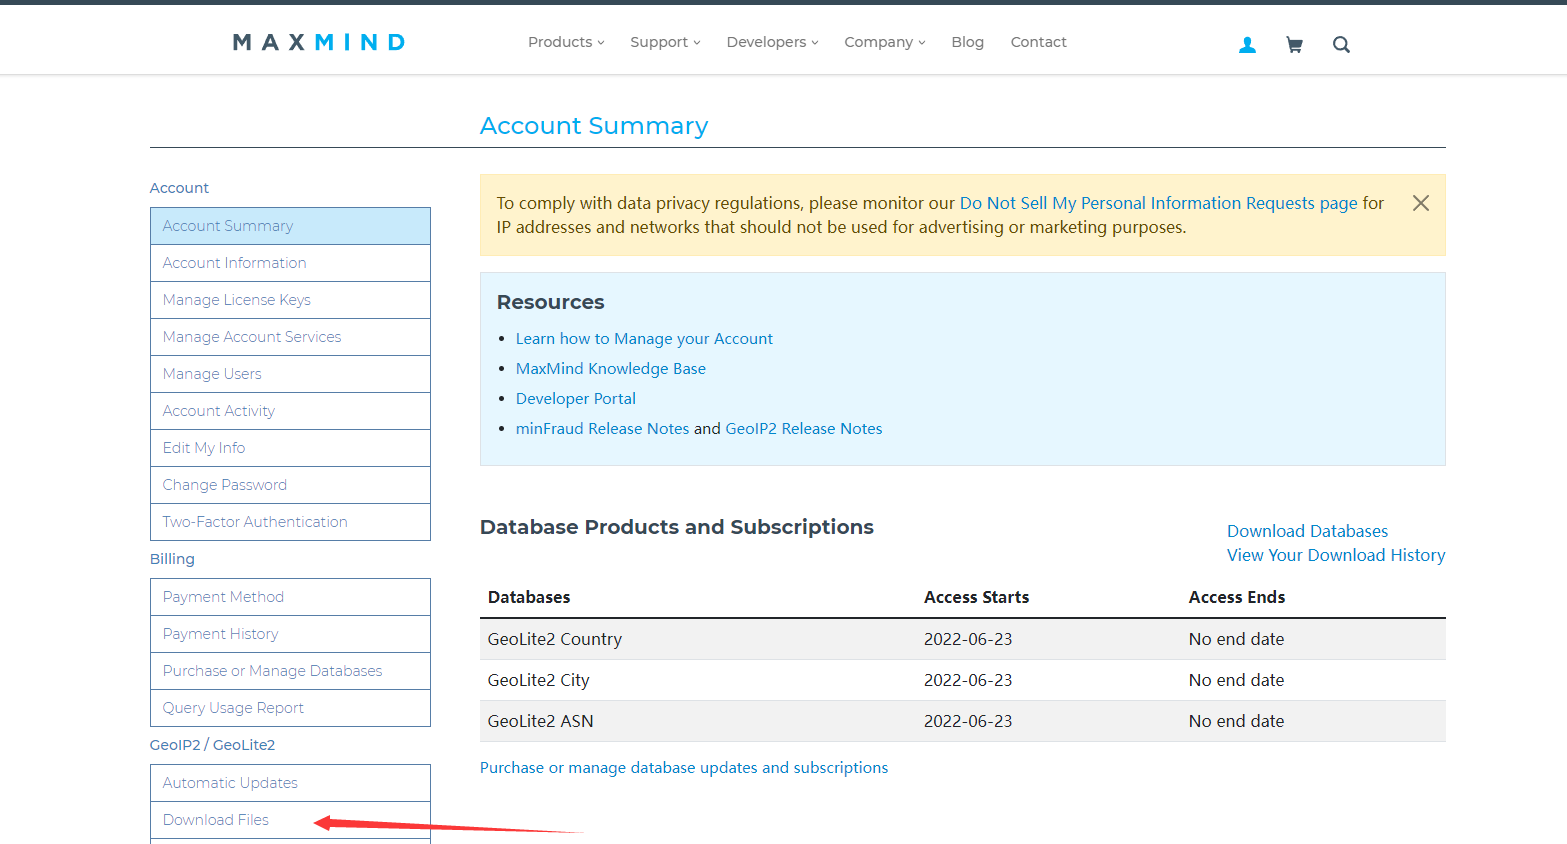This screenshot has width=1567, height=844.
Task: Click Download Databases link
Action: [x=1307, y=531]
